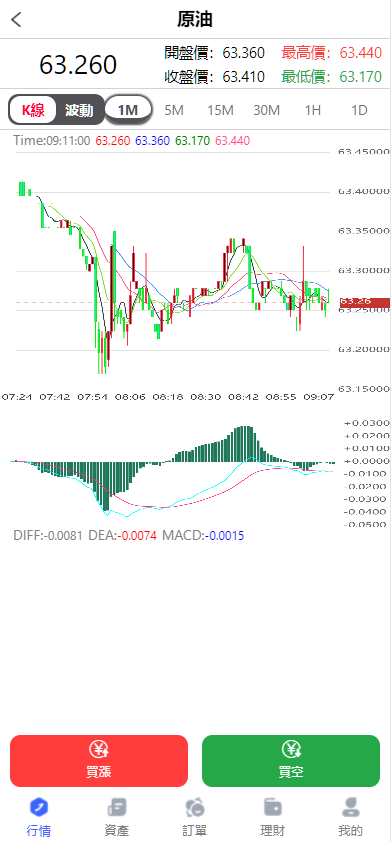The image size is (391, 842).
Task: Select the 1M timeframe
Action: click(x=128, y=110)
